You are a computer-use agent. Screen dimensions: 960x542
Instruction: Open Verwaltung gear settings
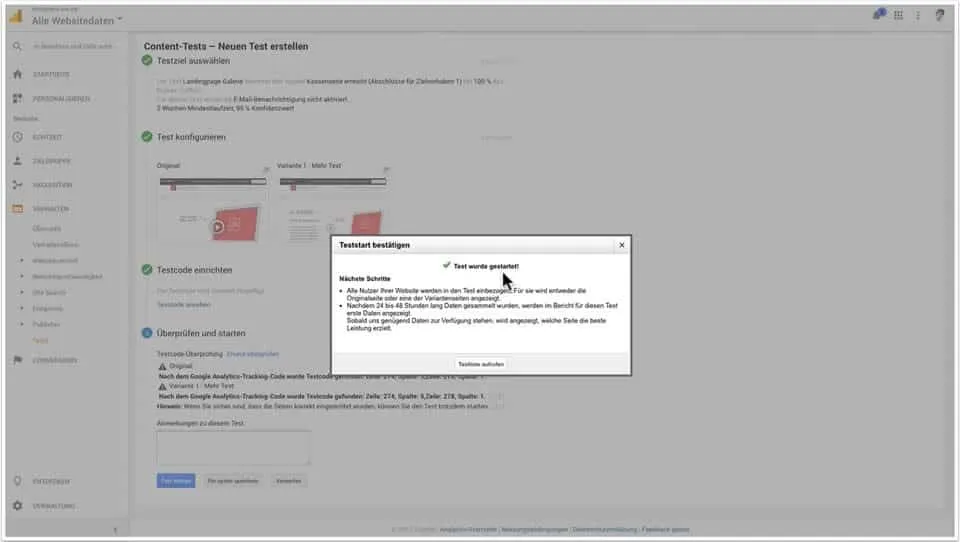point(17,506)
